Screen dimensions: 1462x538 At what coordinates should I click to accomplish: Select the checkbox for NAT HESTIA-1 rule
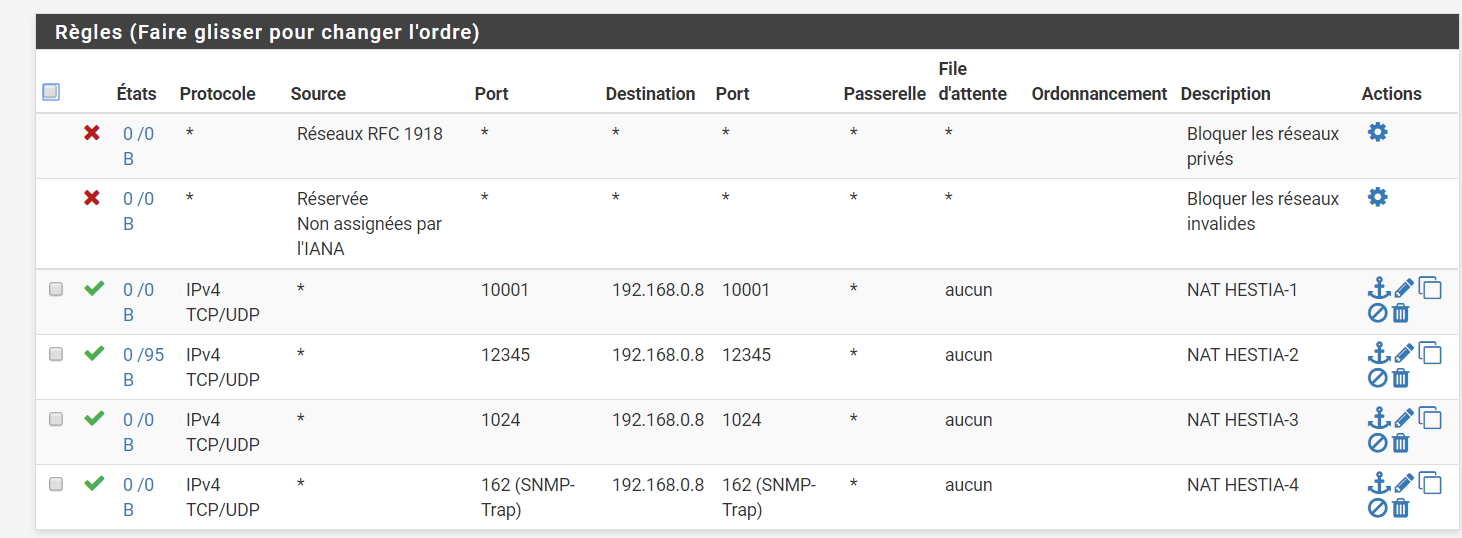tap(56, 289)
